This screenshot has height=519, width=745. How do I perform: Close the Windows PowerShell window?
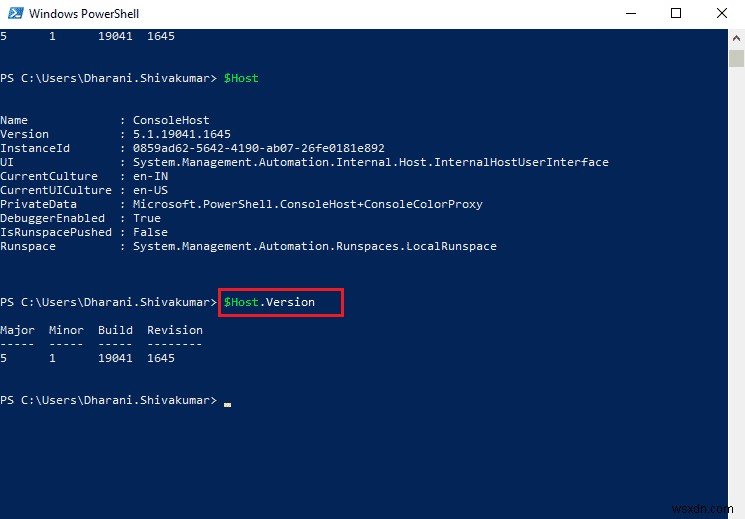point(722,14)
